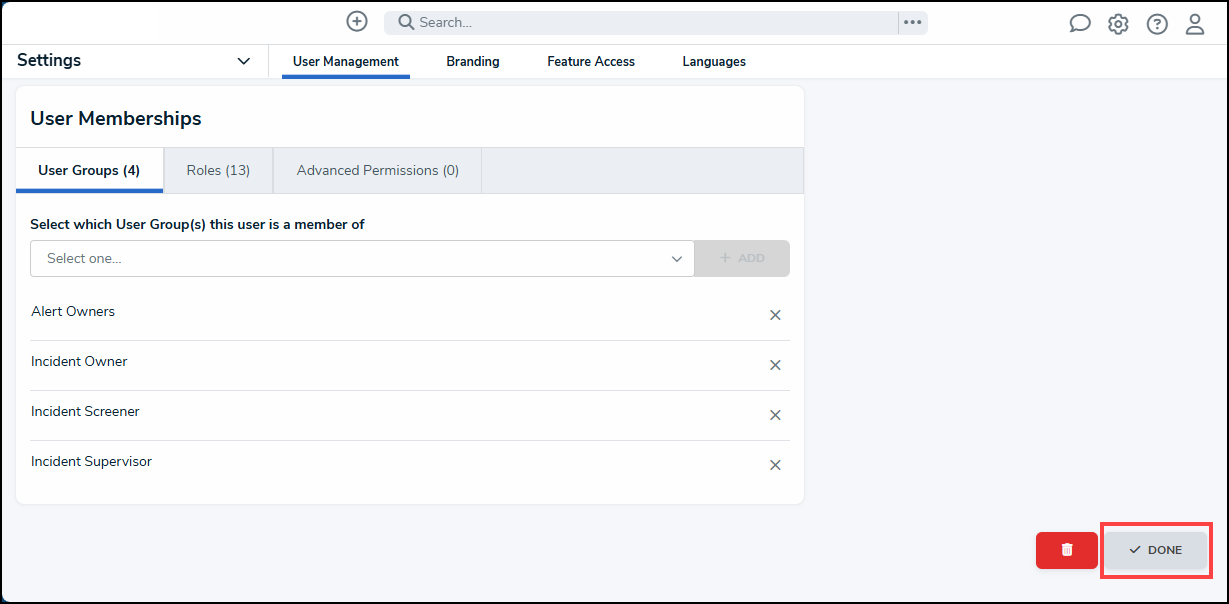Open the Languages tab
Screen dimensions: 1229x604
714,61
